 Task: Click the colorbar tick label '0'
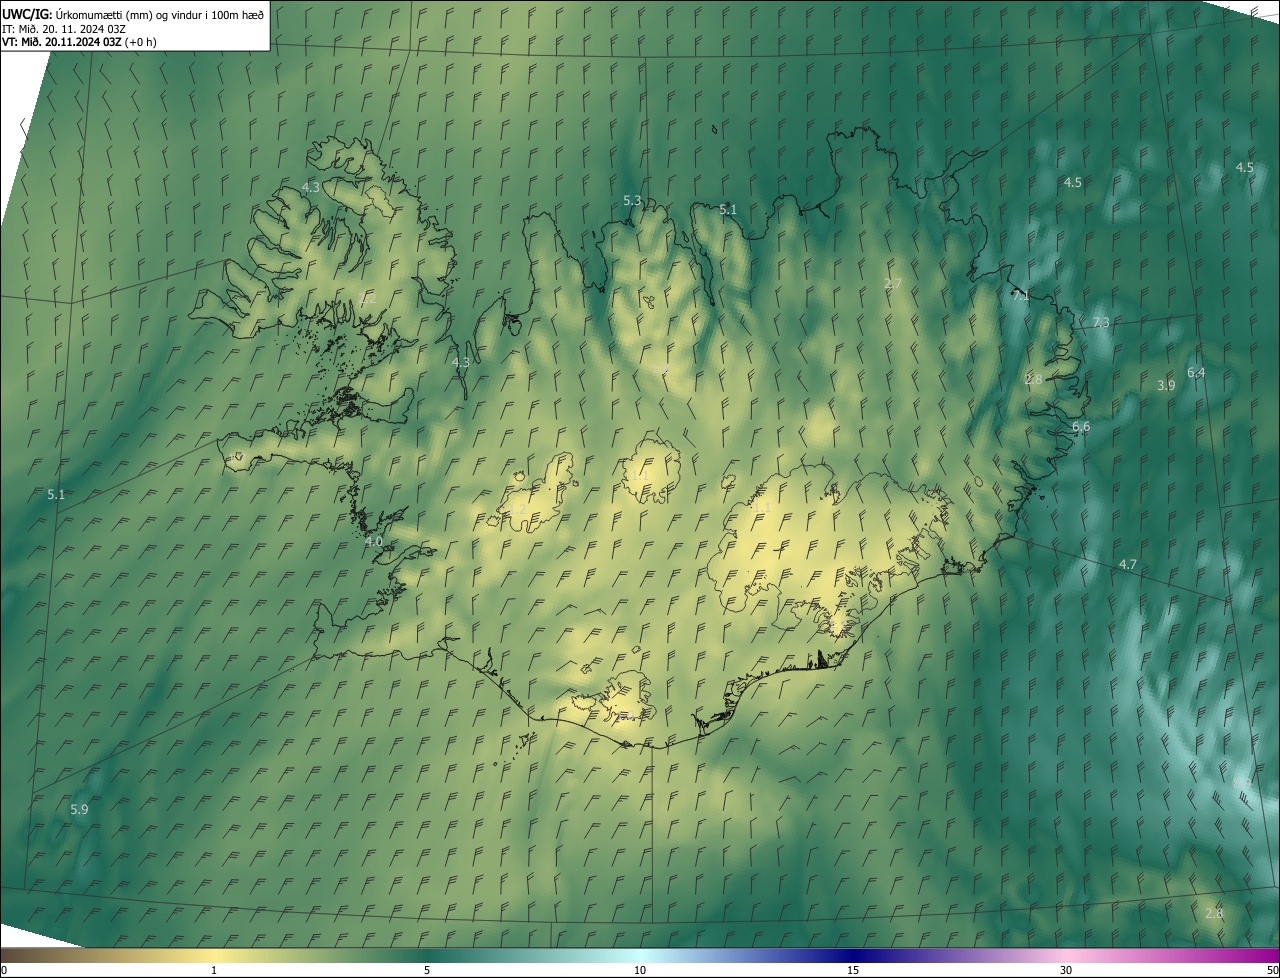(x=4, y=970)
